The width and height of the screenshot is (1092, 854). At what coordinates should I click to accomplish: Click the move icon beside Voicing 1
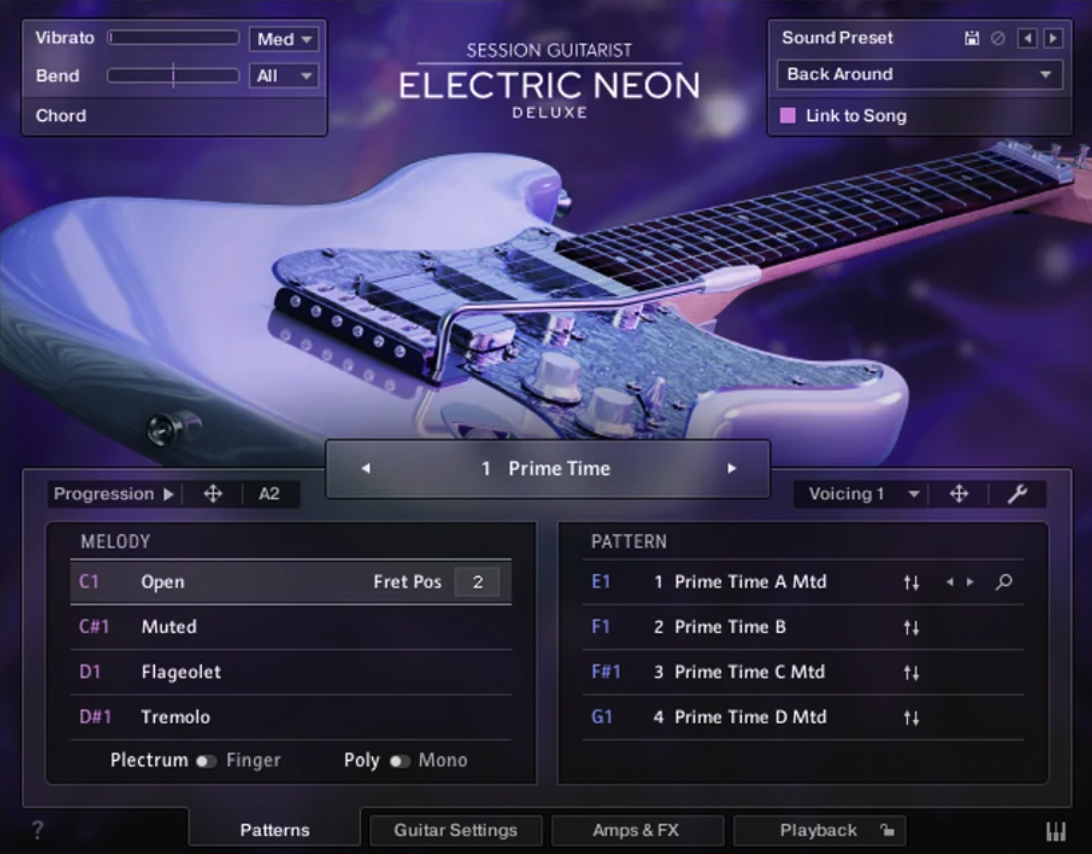coord(959,494)
